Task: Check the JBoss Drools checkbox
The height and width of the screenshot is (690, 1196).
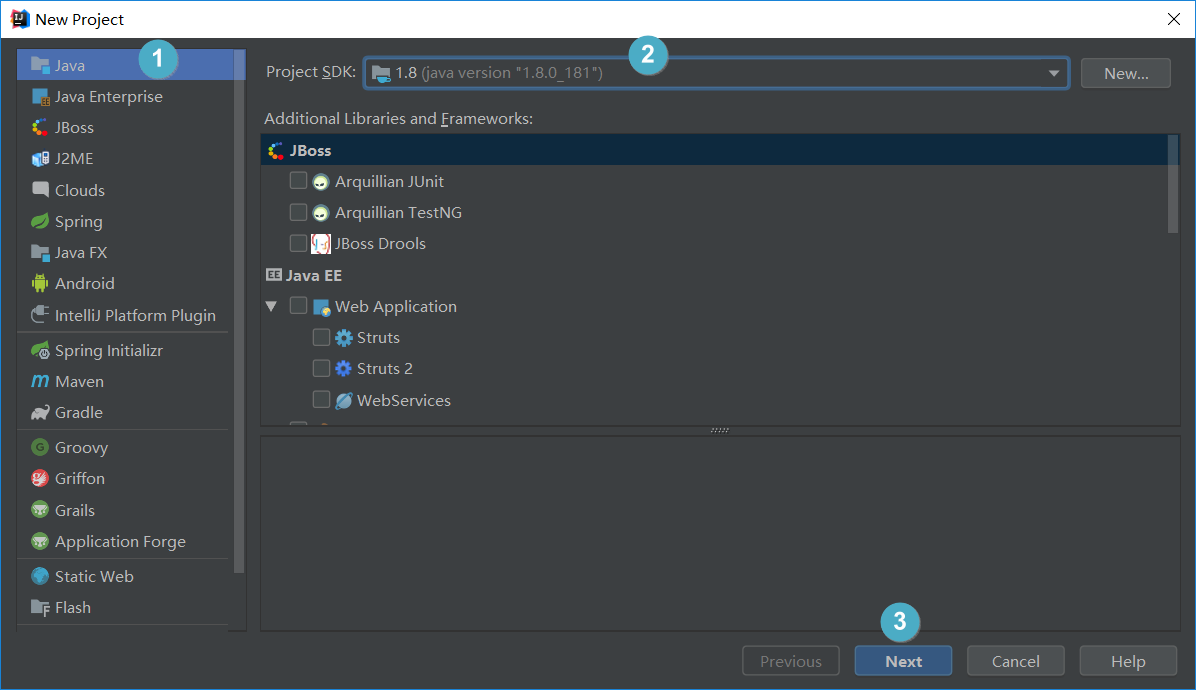Action: coord(298,243)
